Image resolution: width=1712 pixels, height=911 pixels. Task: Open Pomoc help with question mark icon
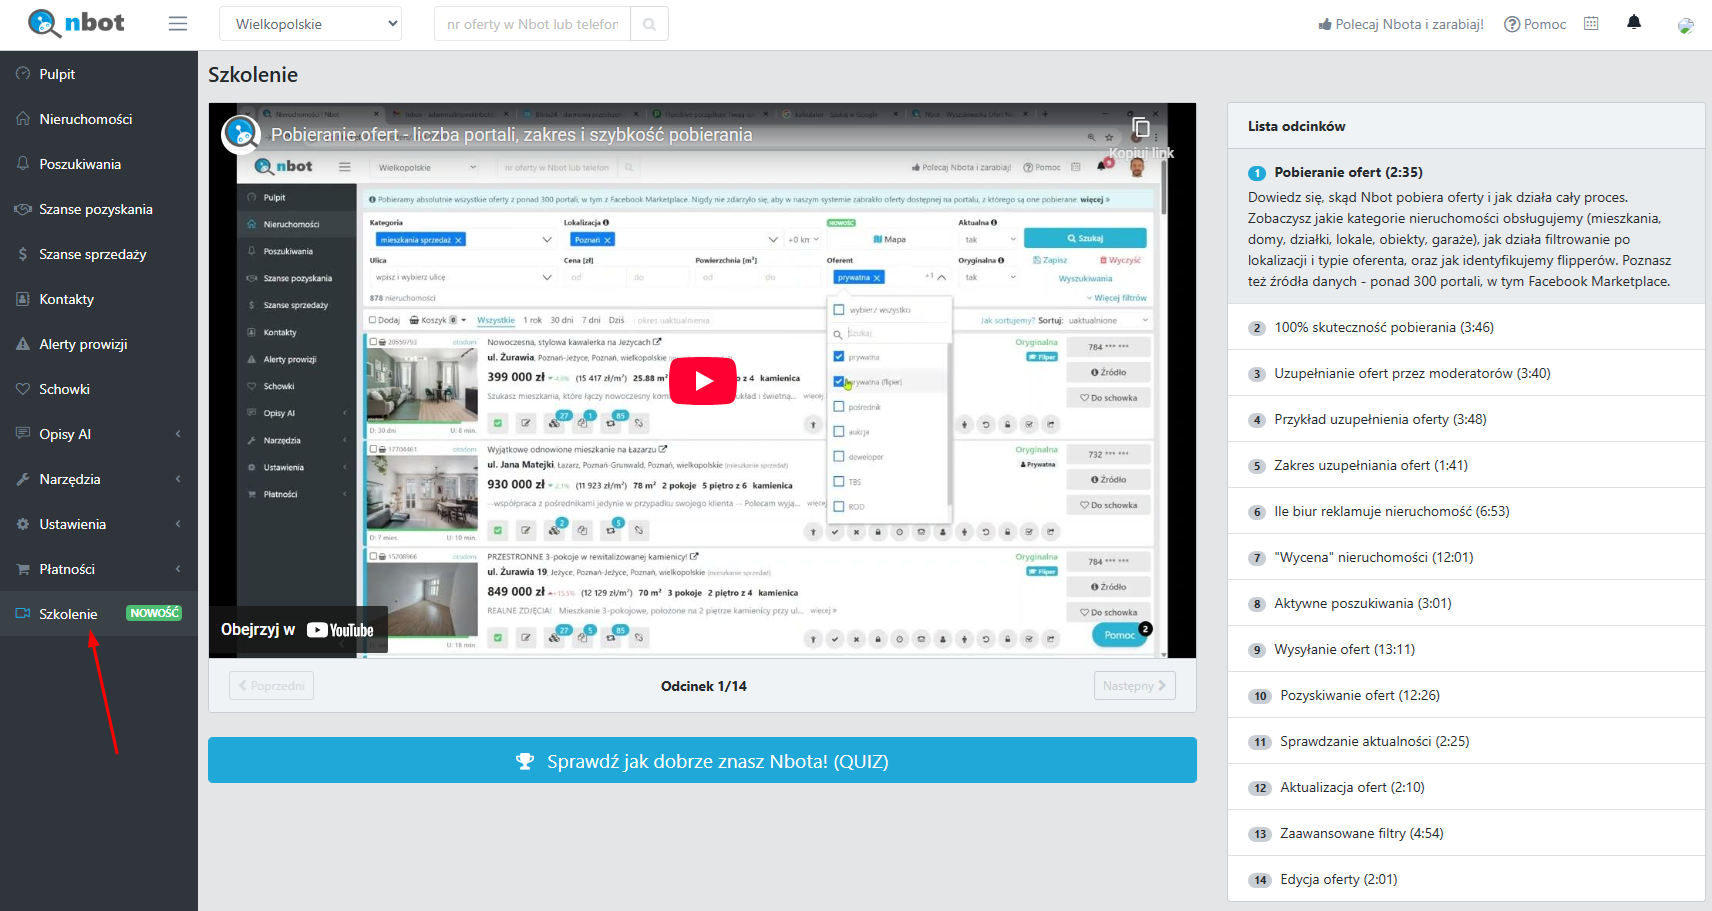pos(1535,24)
